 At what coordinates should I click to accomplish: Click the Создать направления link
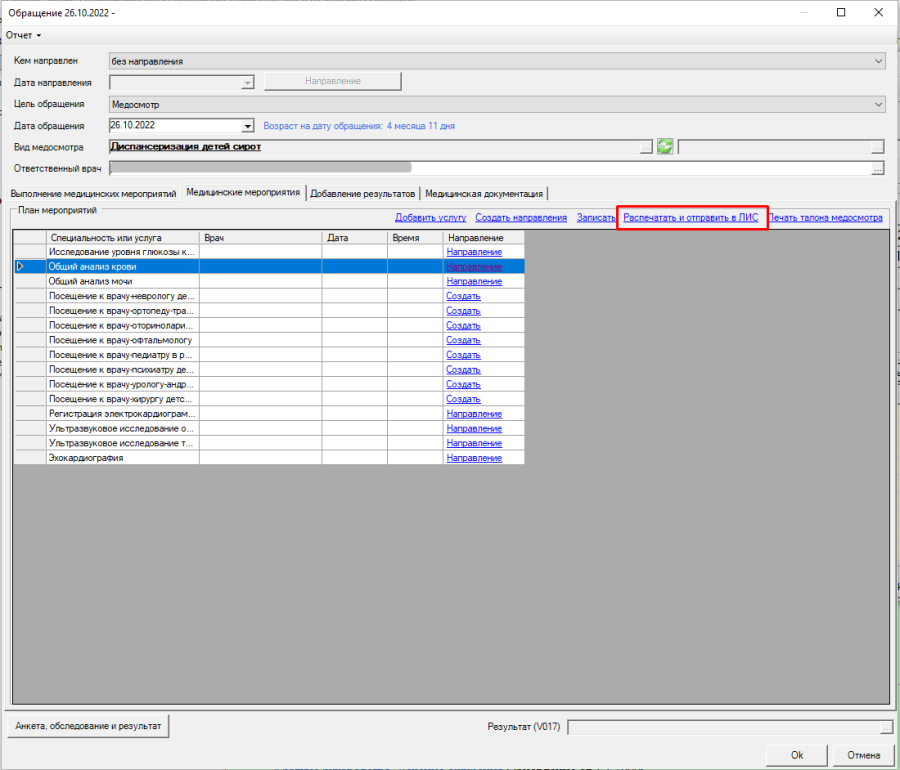[x=521, y=218]
